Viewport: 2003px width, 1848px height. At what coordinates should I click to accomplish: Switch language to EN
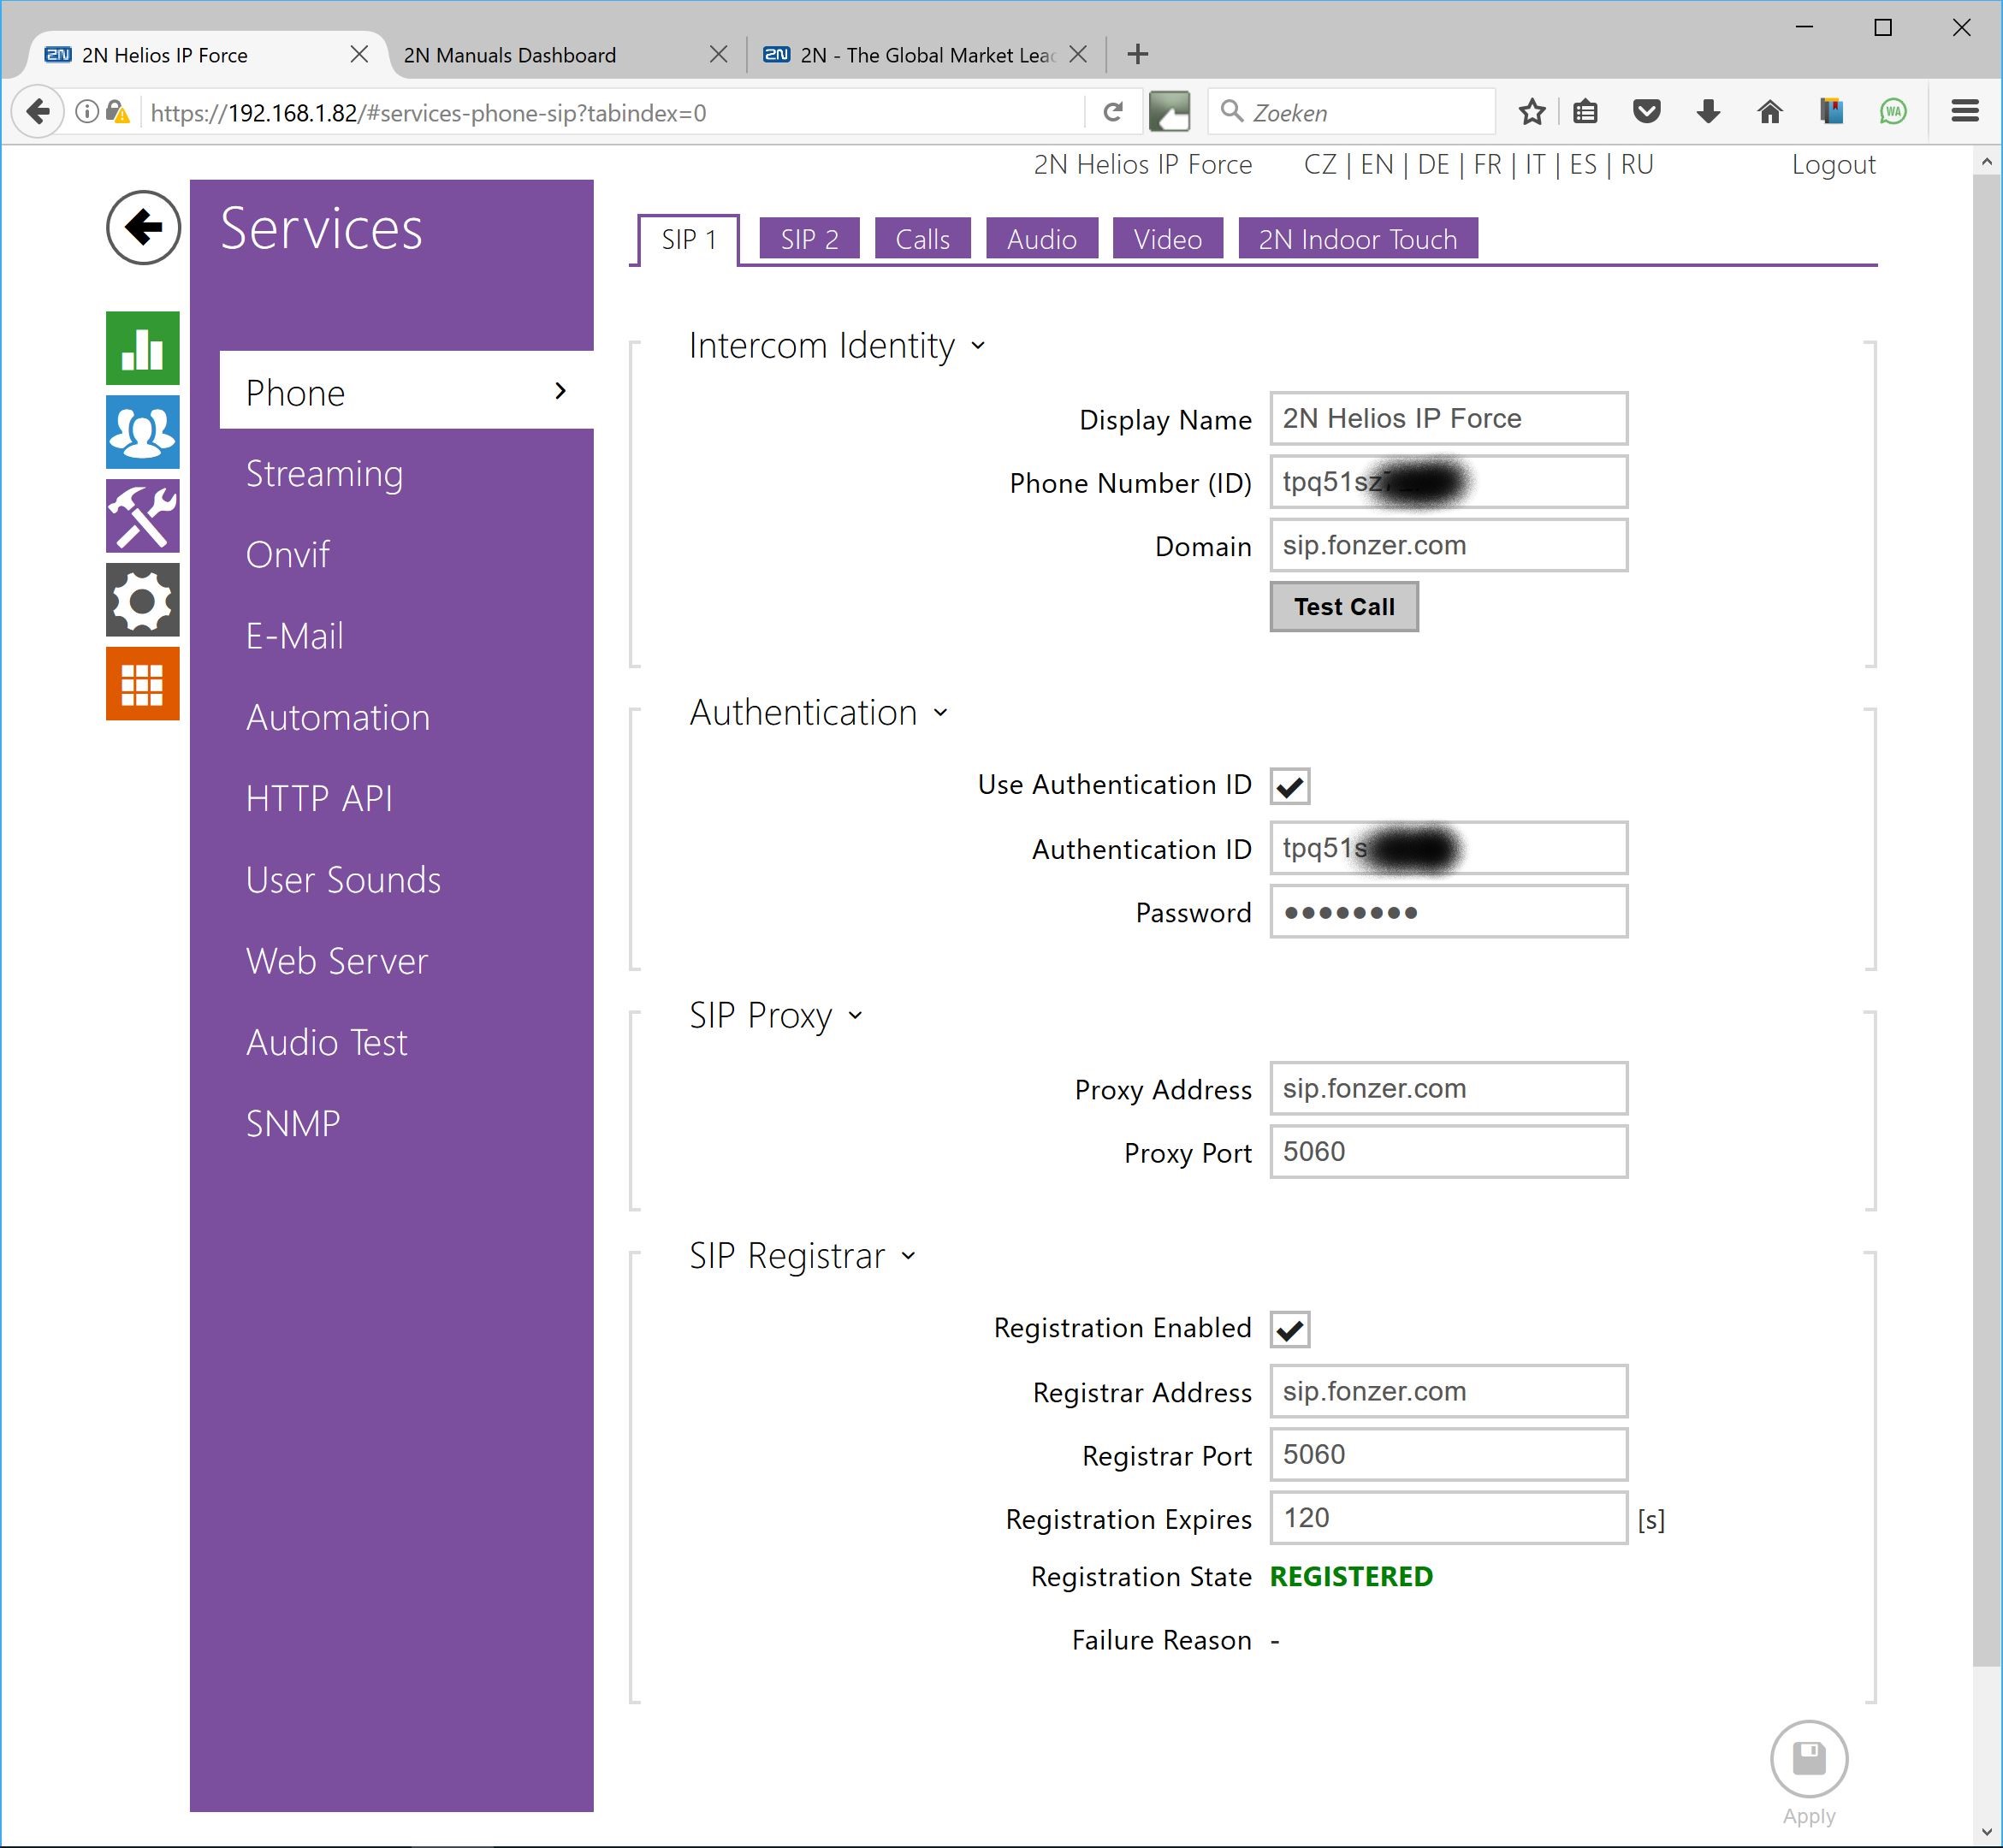(1377, 164)
